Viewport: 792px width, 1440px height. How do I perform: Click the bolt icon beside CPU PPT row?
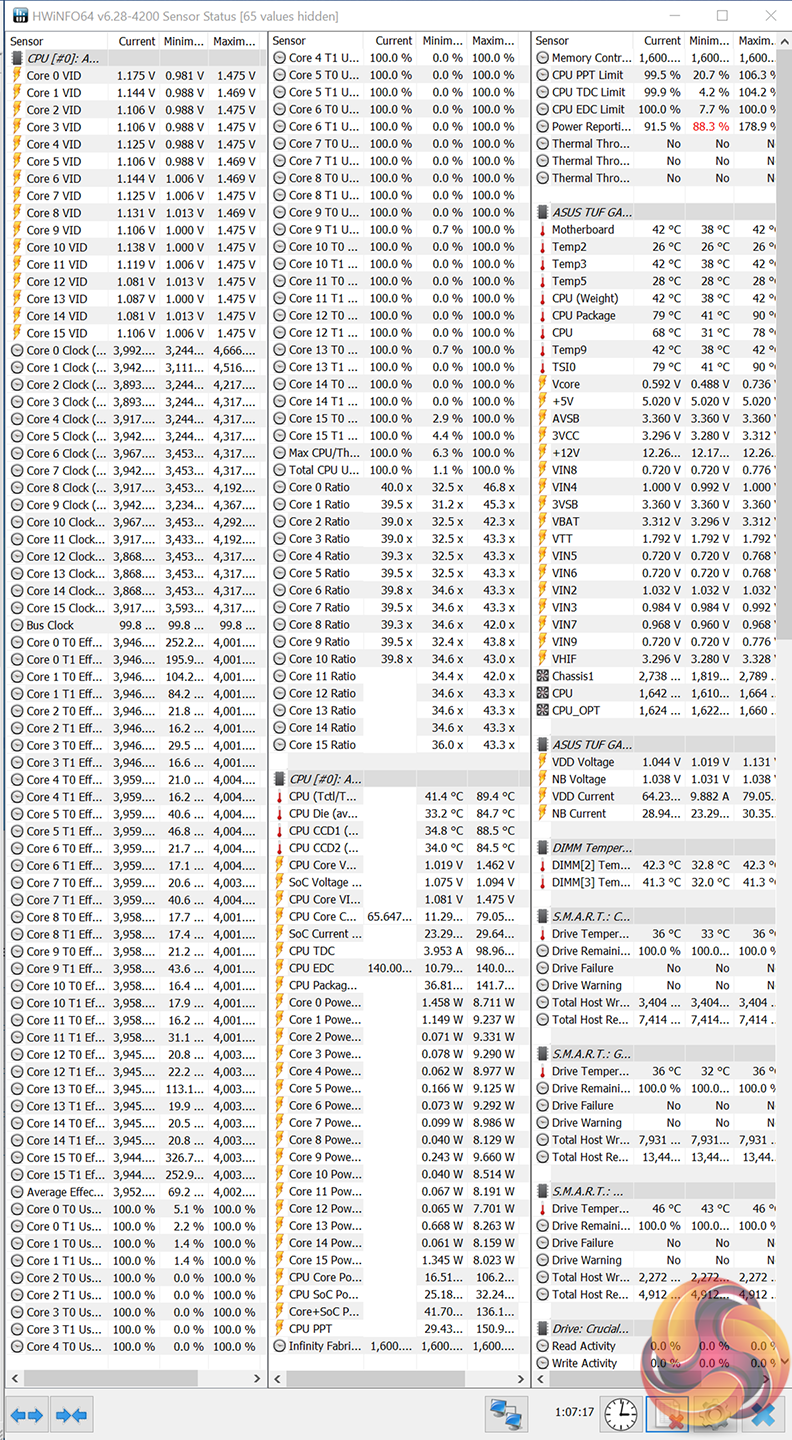tap(280, 1329)
